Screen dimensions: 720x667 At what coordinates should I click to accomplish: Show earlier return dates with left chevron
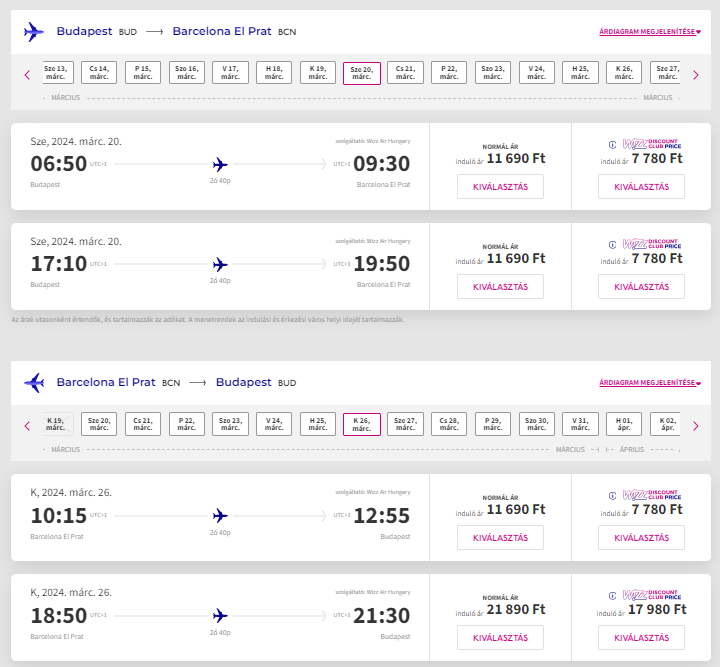pos(27,426)
